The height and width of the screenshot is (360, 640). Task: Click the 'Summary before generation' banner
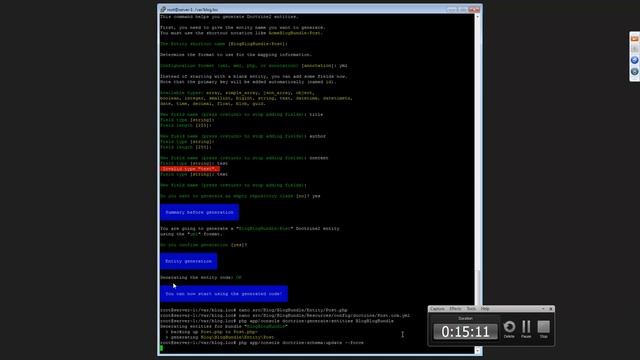[x=199, y=212]
